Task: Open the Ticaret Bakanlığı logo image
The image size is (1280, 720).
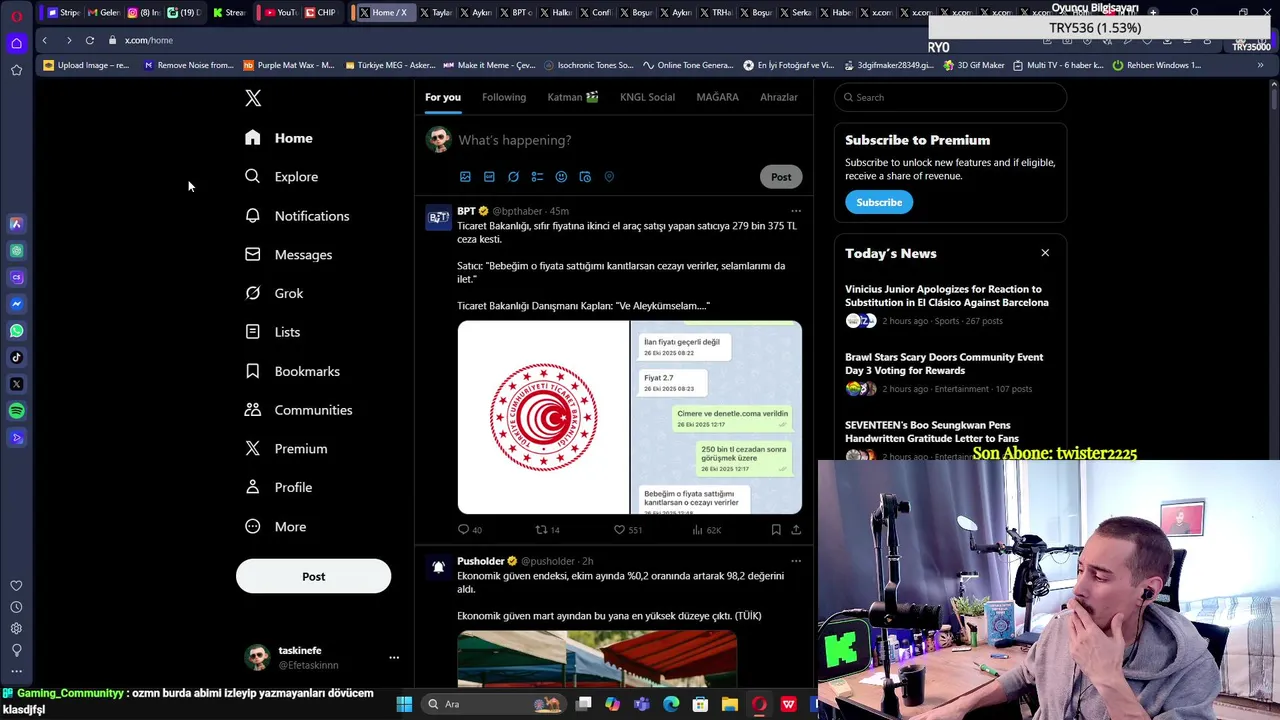Action: [543, 417]
